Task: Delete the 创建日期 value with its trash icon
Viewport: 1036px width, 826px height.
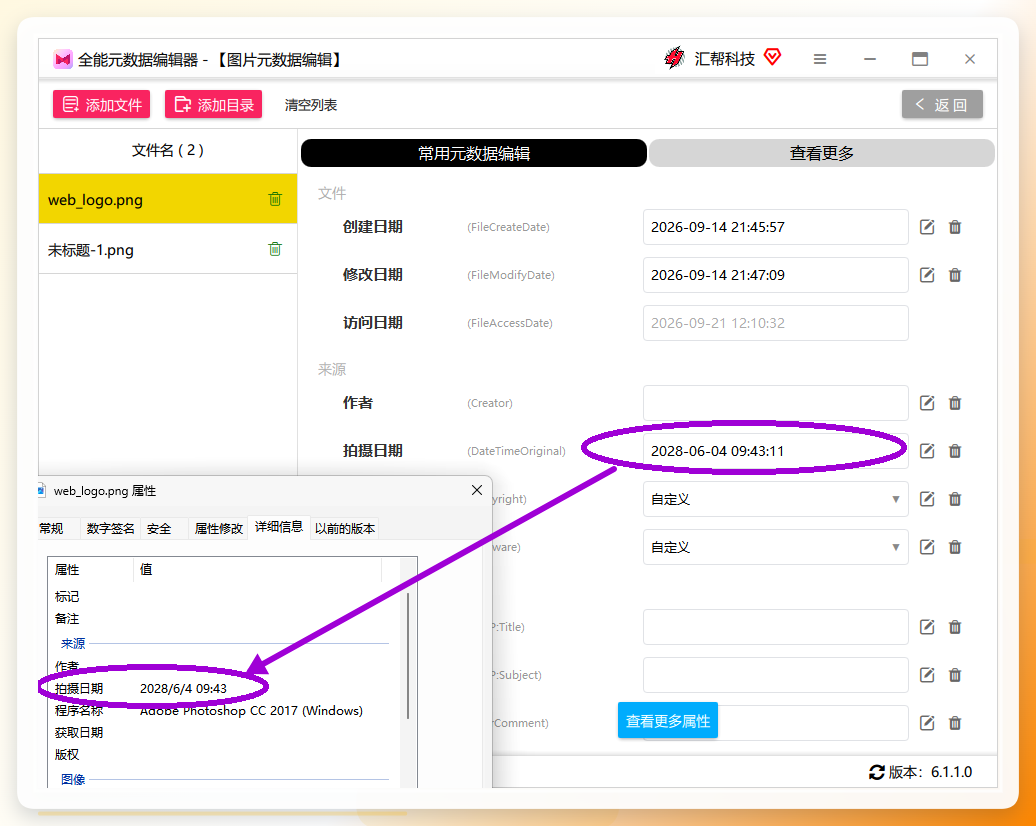Action: (x=955, y=227)
